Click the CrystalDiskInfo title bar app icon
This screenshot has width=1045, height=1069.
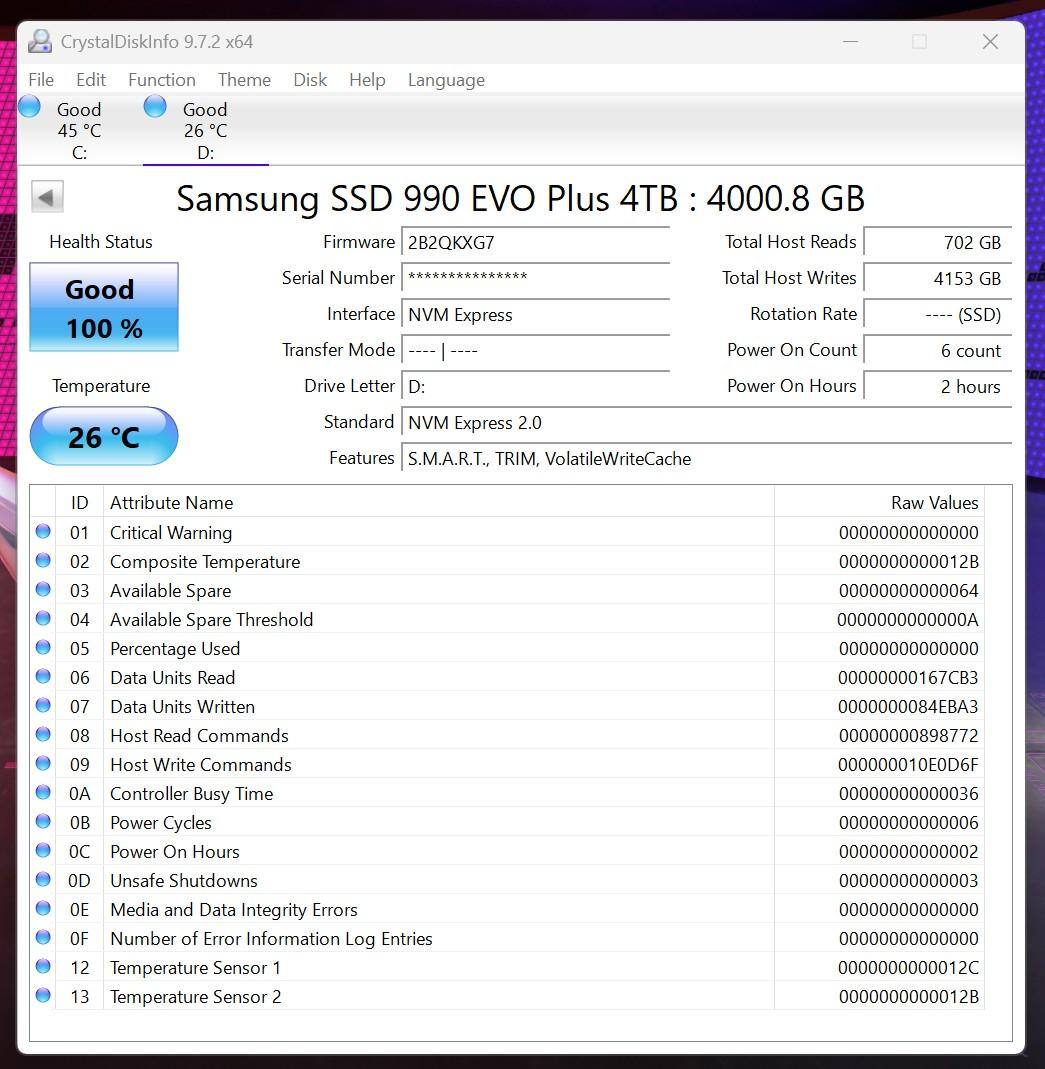tap(40, 42)
